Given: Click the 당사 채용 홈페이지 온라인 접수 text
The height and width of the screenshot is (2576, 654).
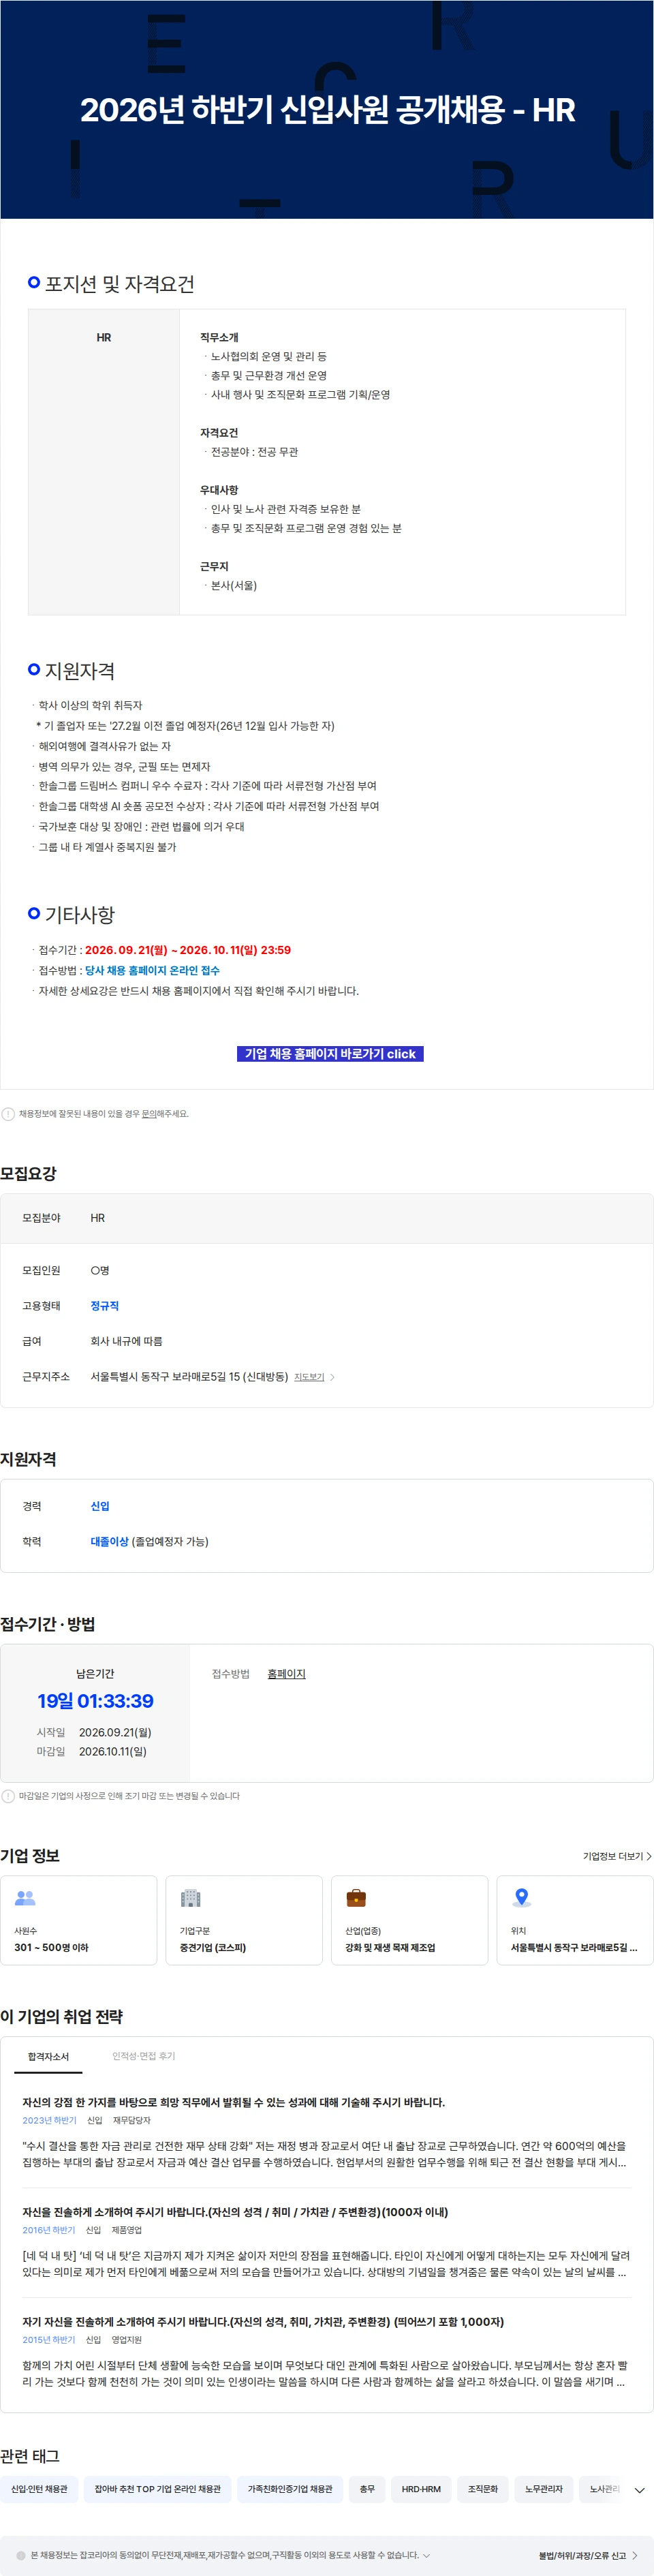Looking at the screenshot, I should click(x=152, y=970).
